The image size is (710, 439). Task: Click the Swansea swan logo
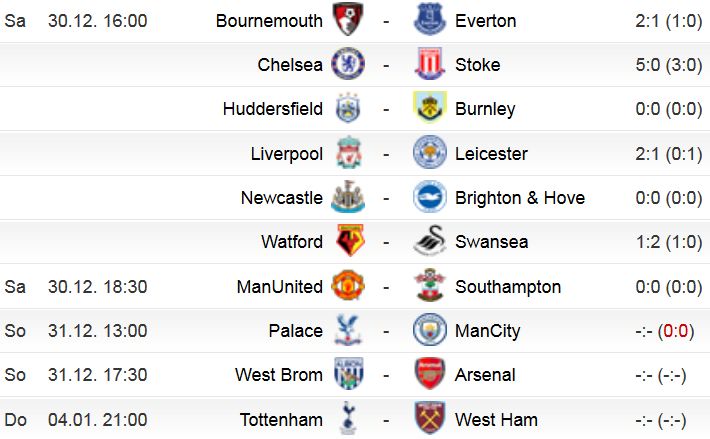(430, 240)
